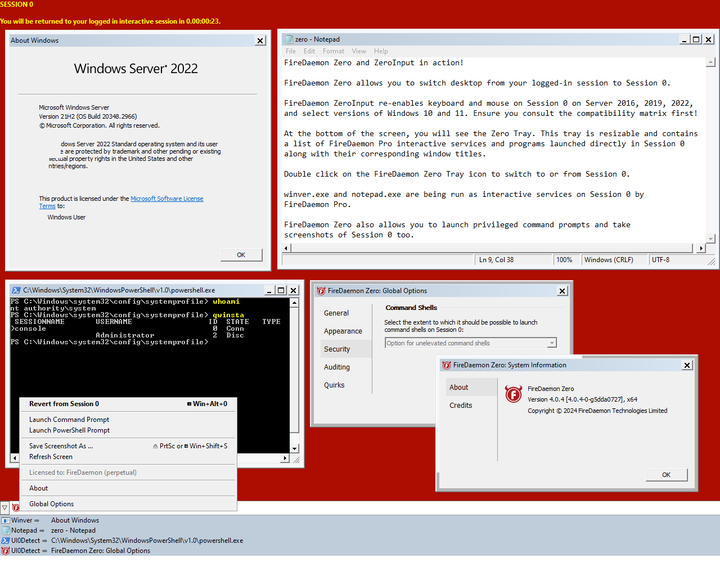
Task: Click the Notepad vertical scrollbar down arrow
Action: tap(710, 238)
